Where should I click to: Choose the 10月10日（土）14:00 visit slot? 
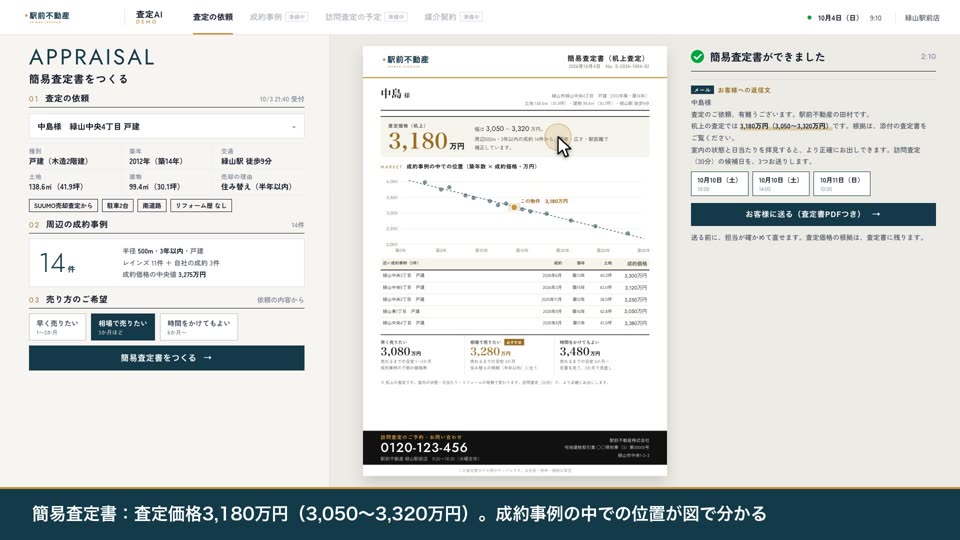coord(781,184)
